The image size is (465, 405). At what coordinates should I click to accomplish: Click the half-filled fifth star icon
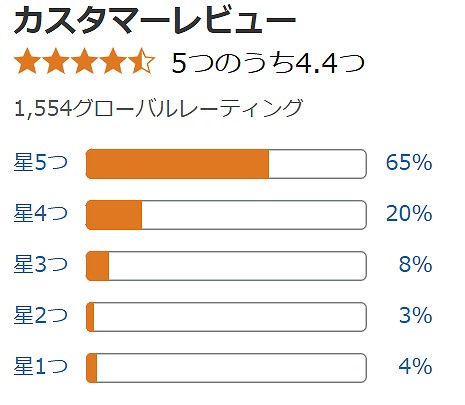pyautogui.click(x=142, y=61)
